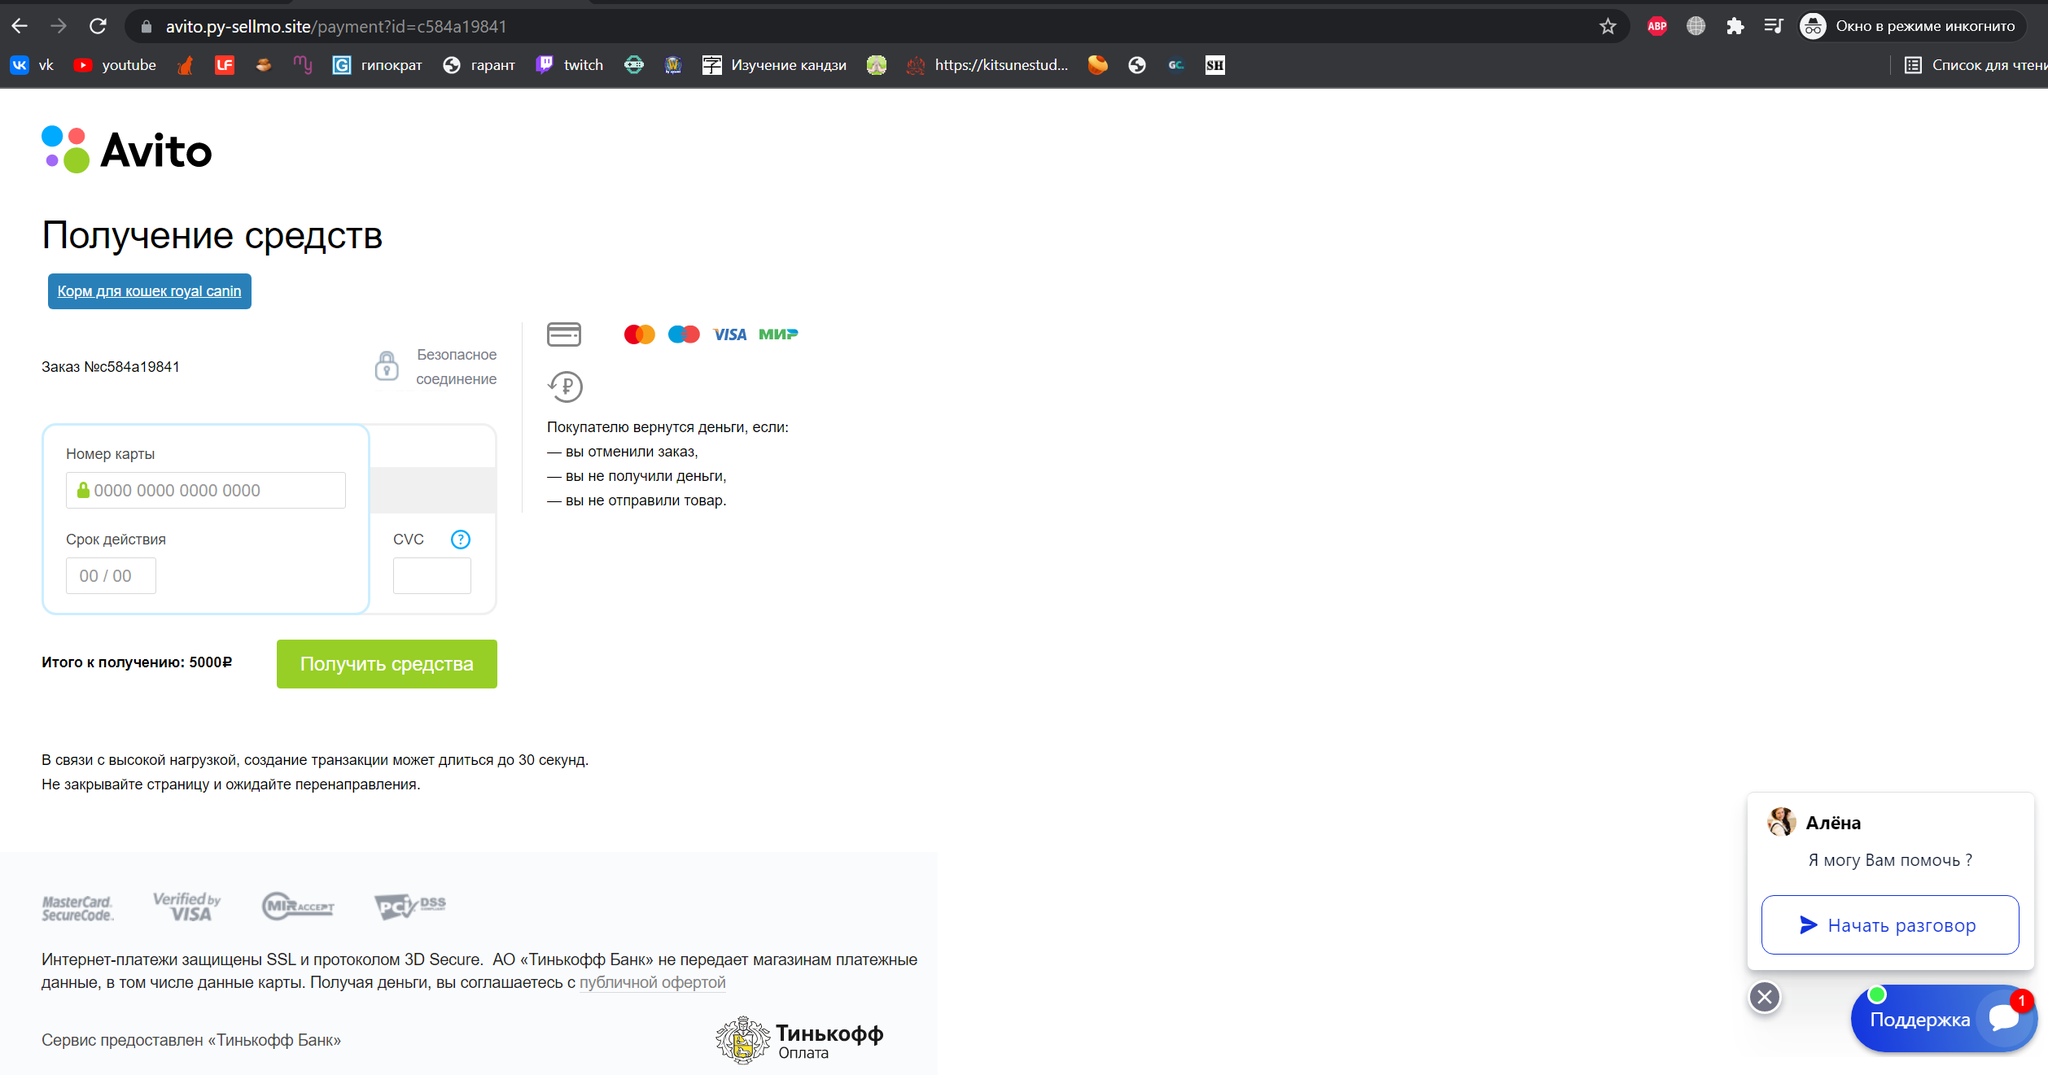Click the incognito window indicator

click(1912, 27)
